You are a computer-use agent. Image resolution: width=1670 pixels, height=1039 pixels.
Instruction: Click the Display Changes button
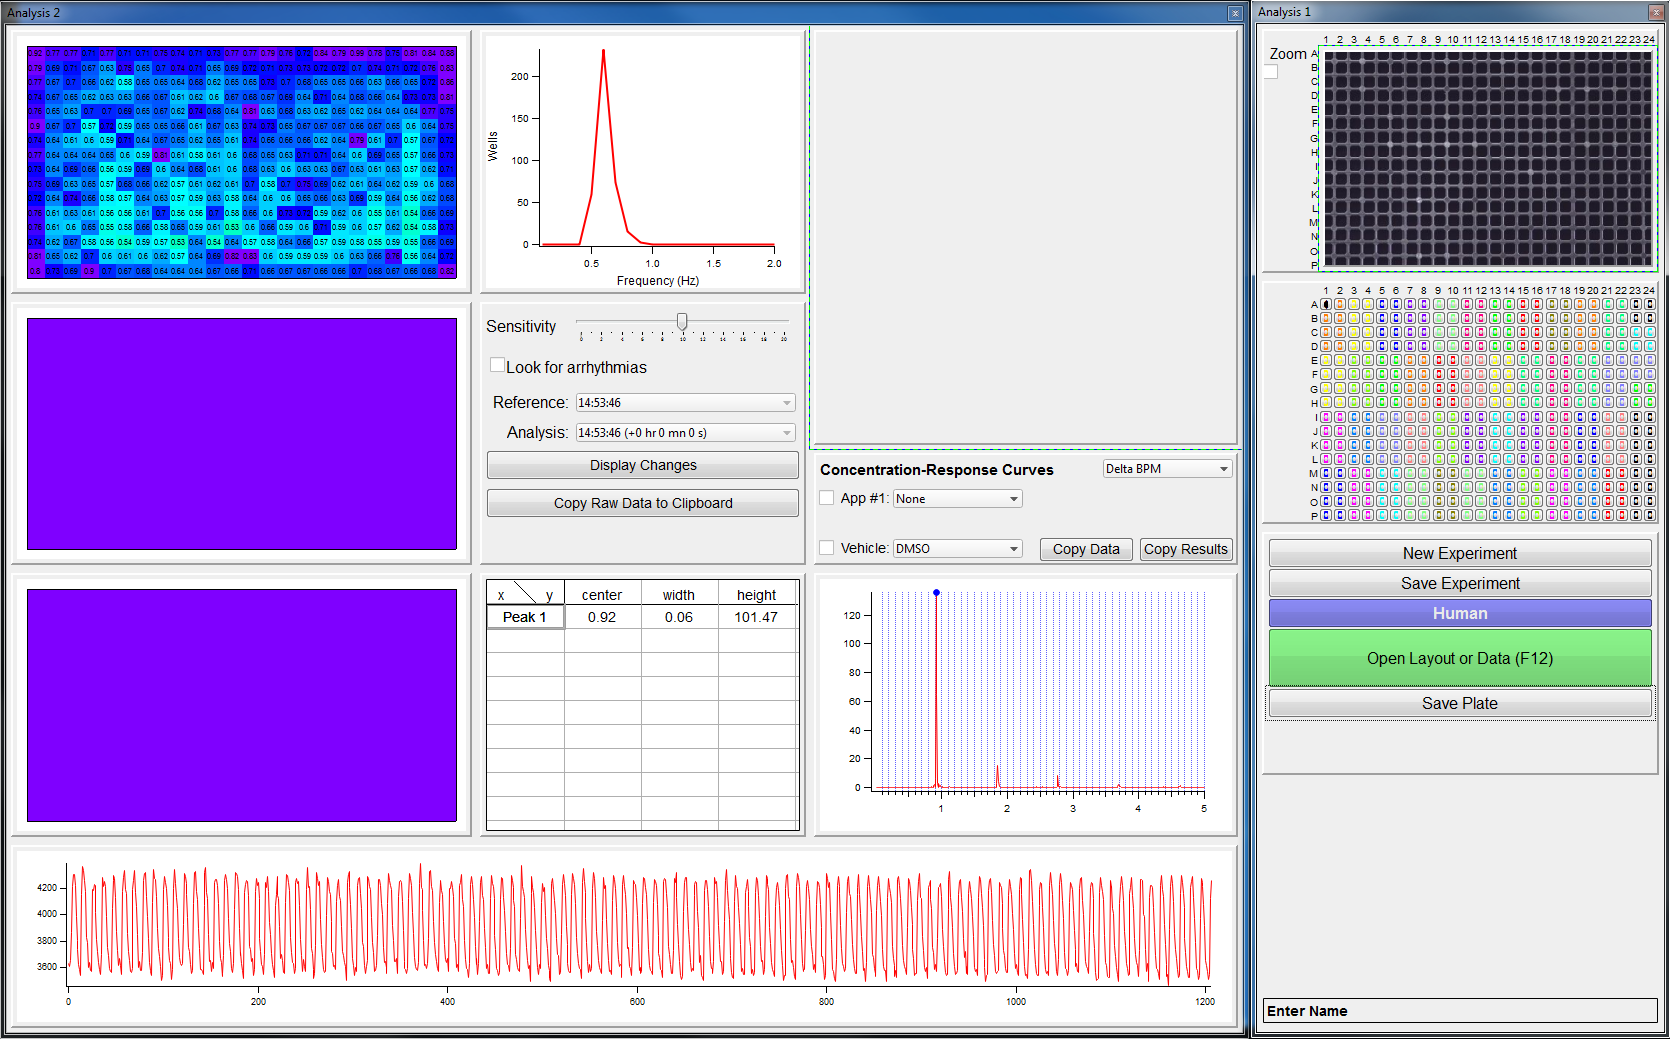coord(642,466)
